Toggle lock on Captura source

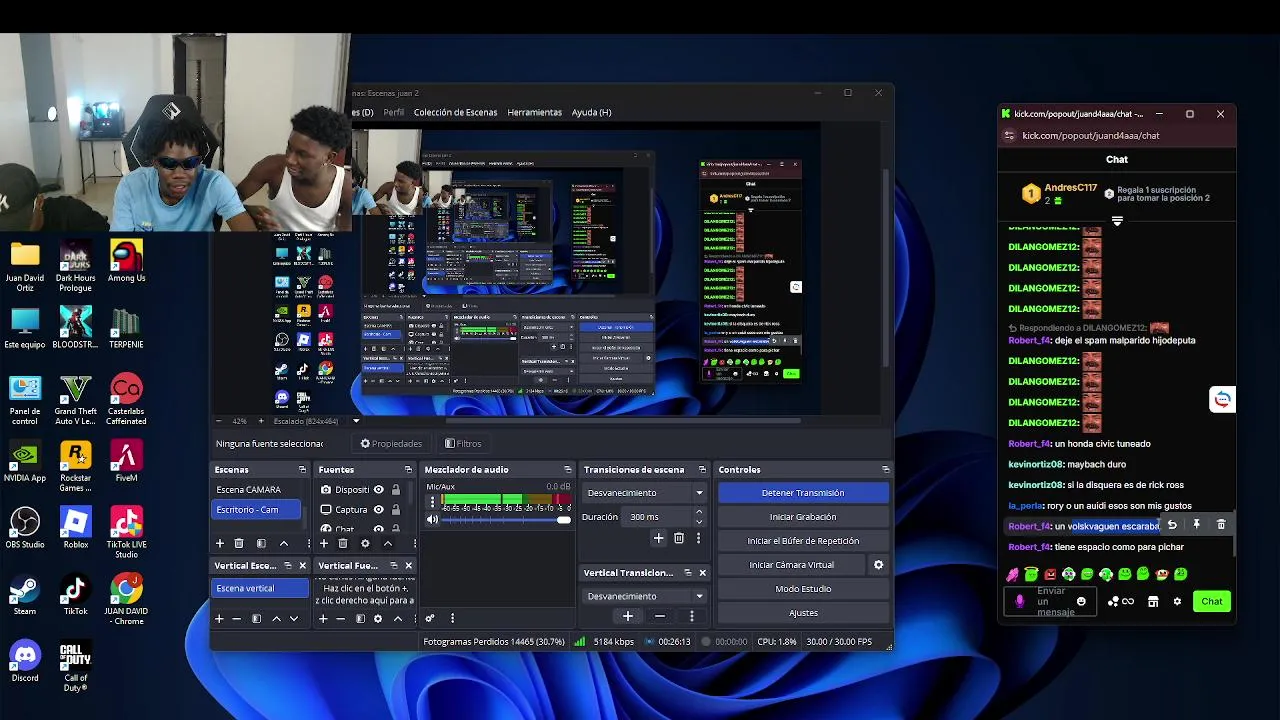pos(396,509)
